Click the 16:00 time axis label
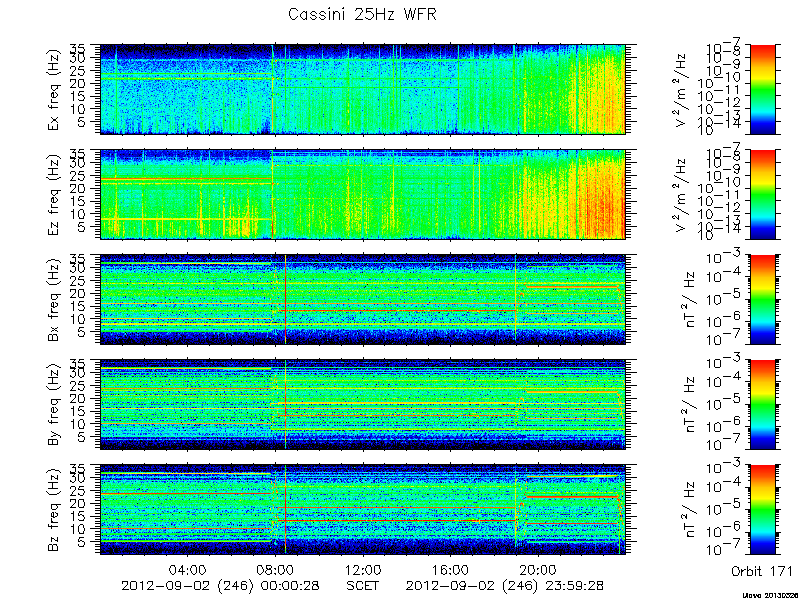Image resolution: width=800 pixels, height=600 pixels. point(451,569)
